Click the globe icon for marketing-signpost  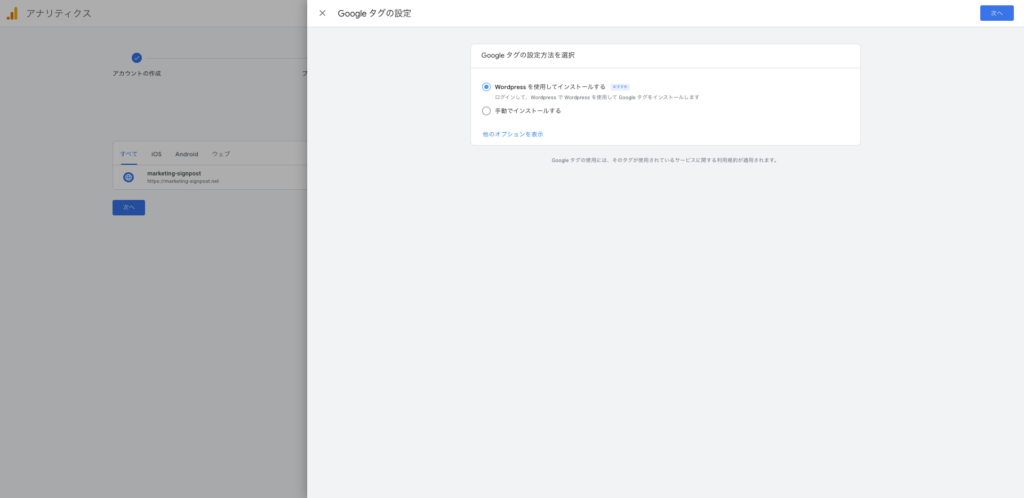(x=129, y=178)
